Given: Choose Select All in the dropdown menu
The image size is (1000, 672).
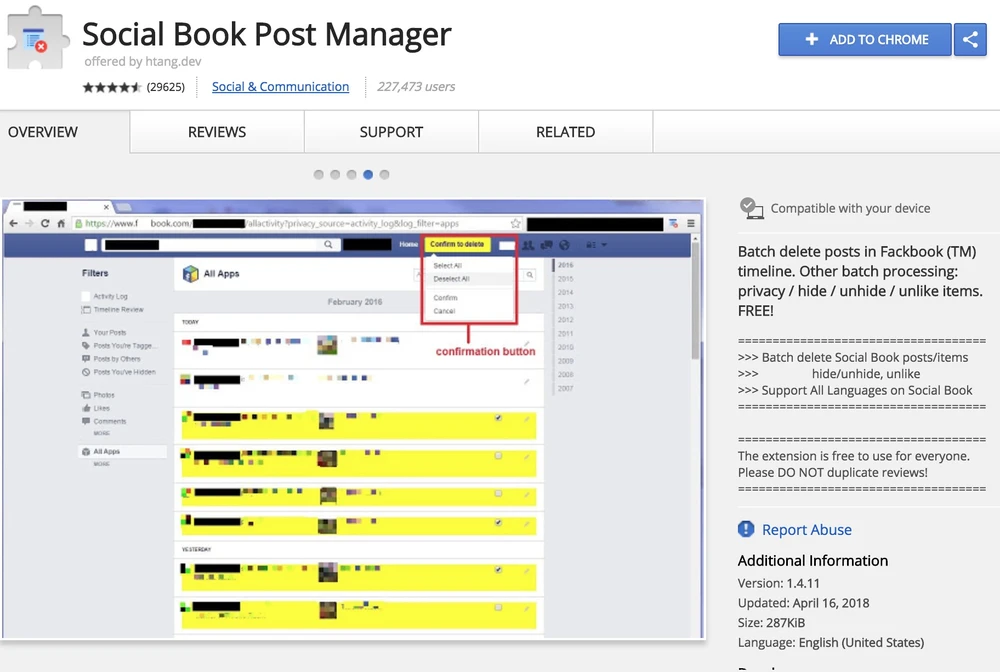Looking at the screenshot, I should pyautogui.click(x=448, y=265).
